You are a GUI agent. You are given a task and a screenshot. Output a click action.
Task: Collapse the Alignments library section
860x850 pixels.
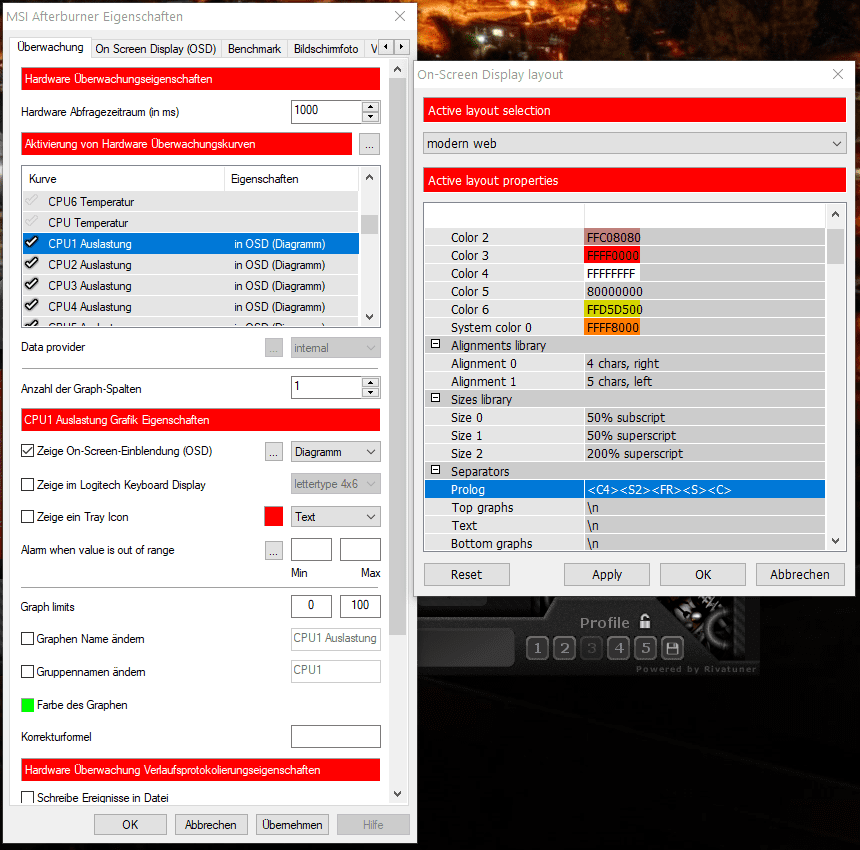(435, 344)
